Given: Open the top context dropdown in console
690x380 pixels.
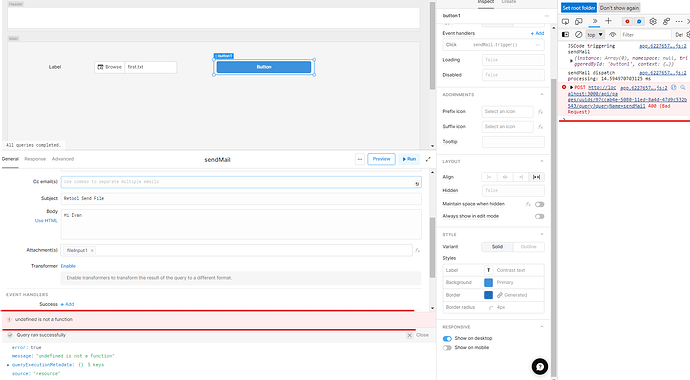Looking at the screenshot, I should pos(595,34).
